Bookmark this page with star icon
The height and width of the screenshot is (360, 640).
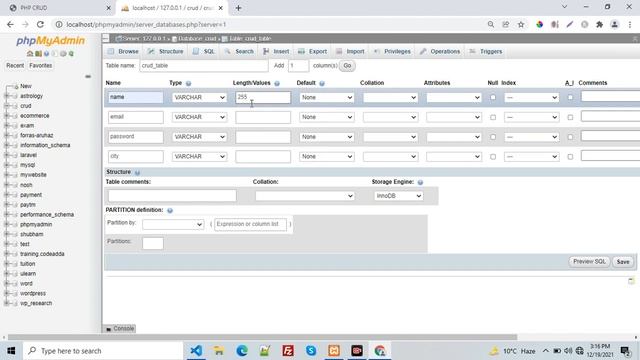(521, 24)
